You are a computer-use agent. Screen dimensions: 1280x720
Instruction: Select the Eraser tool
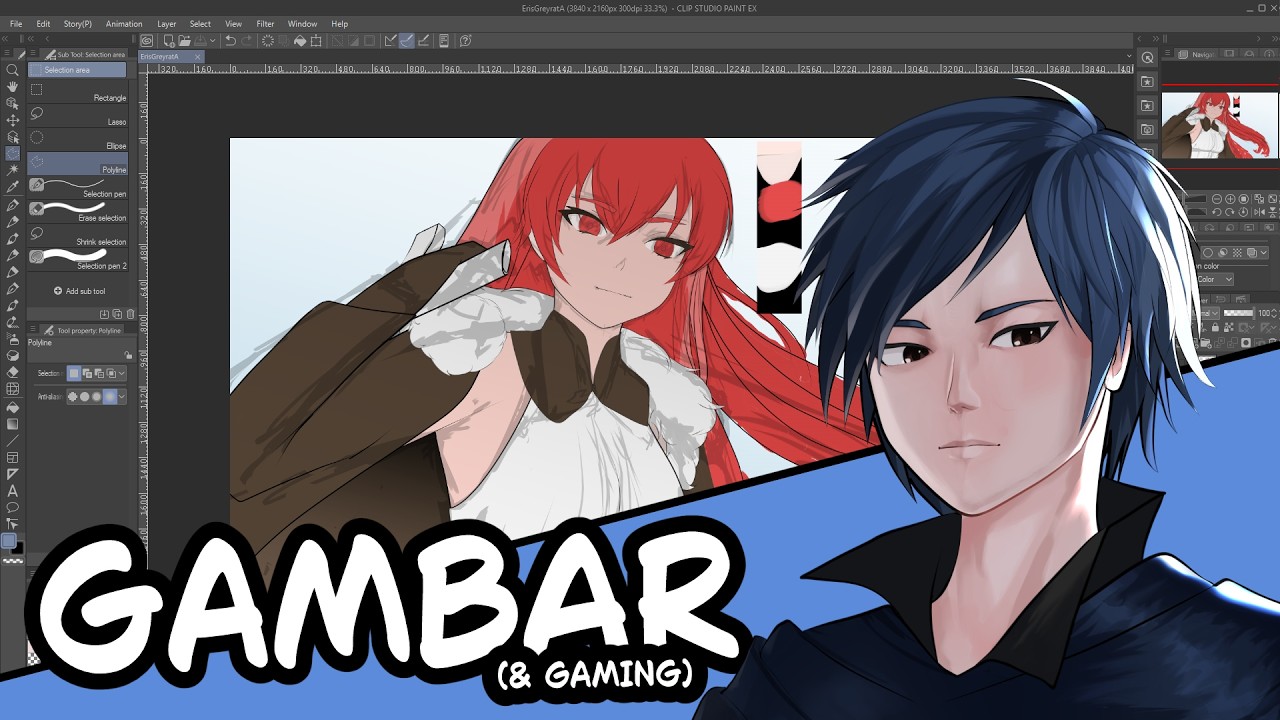pos(12,372)
